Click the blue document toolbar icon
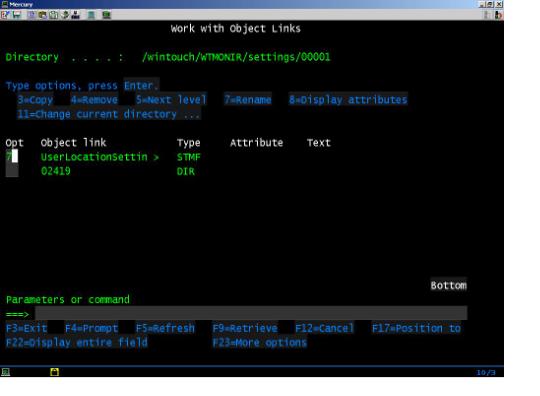 [x=32, y=15]
